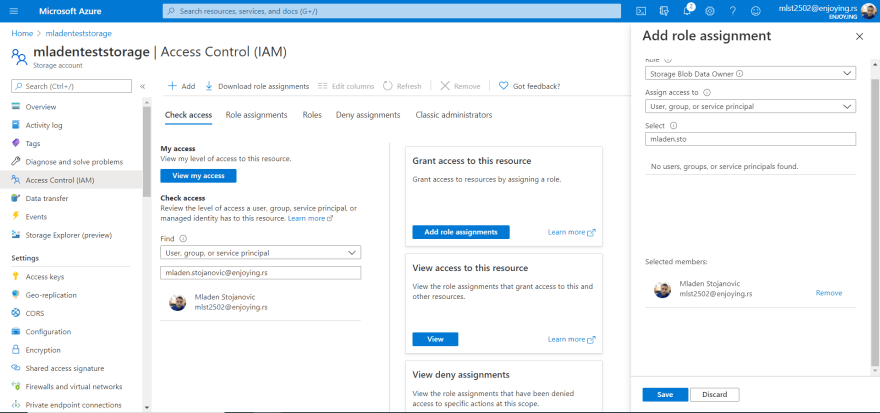Open the Role dropdown Storage Blob Data Owner
The image size is (880, 413).
point(750,73)
